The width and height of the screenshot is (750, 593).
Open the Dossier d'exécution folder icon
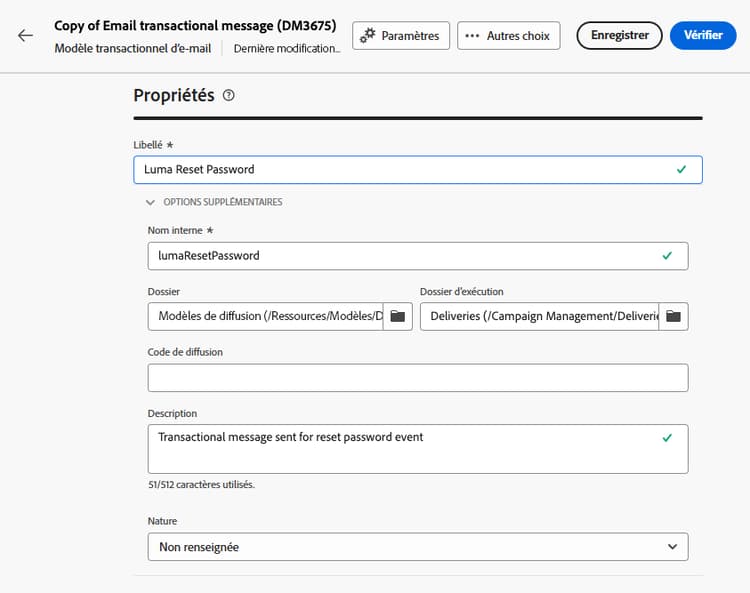pyautogui.click(x=673, y=316)
